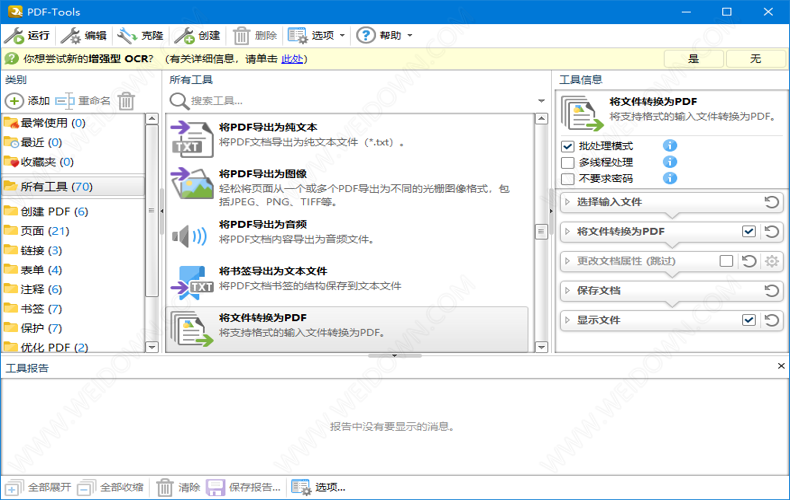Viewport: 790px width, 500px height.
Task: Click 选项... in report toolbar
Action: point(318,487)
